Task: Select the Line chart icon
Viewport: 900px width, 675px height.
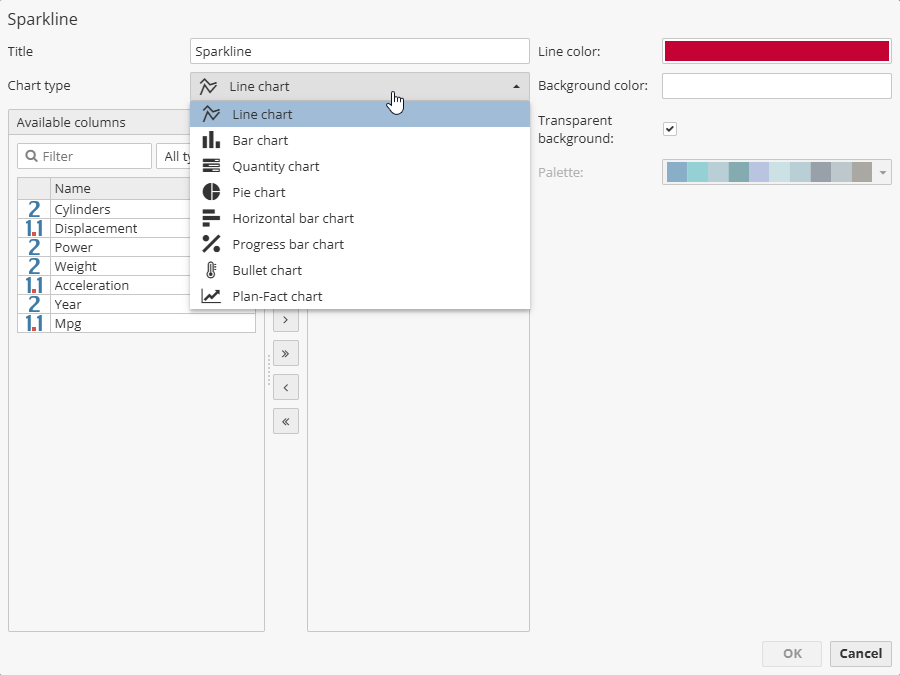Action: point(210,114)
